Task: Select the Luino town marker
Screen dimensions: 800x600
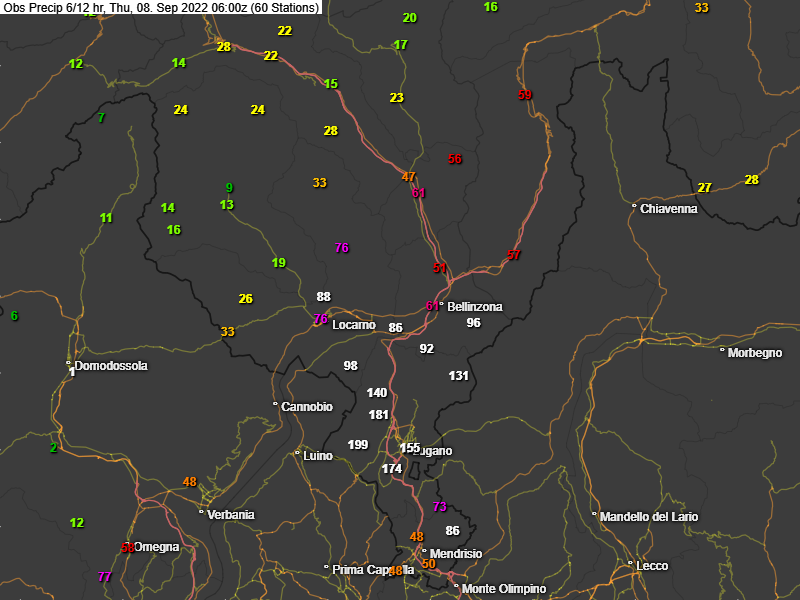Action: click(298, 454)
